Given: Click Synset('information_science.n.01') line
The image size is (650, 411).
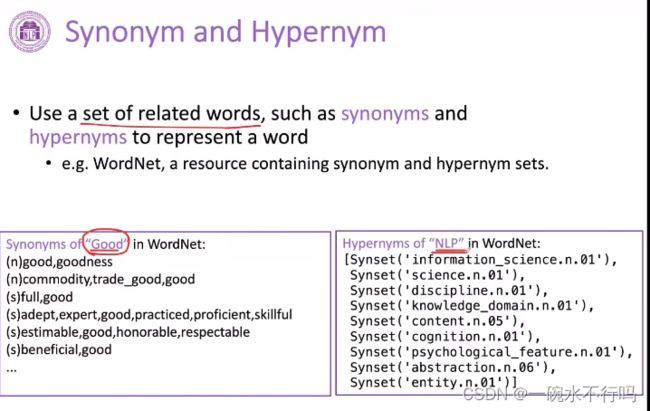Looking at the screenshot, I should 481,260.
